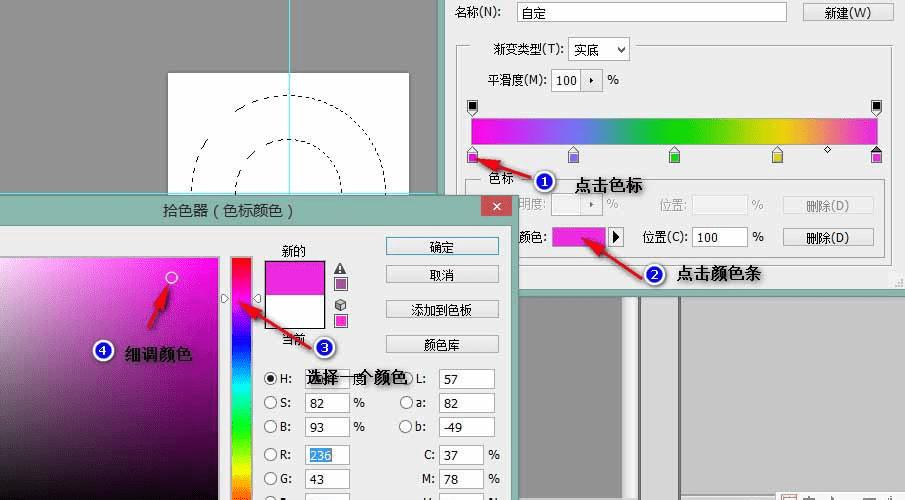Viewport: 905px width, 500px height.
Task: Click the B field showing 93
Action: coord(327,427)
